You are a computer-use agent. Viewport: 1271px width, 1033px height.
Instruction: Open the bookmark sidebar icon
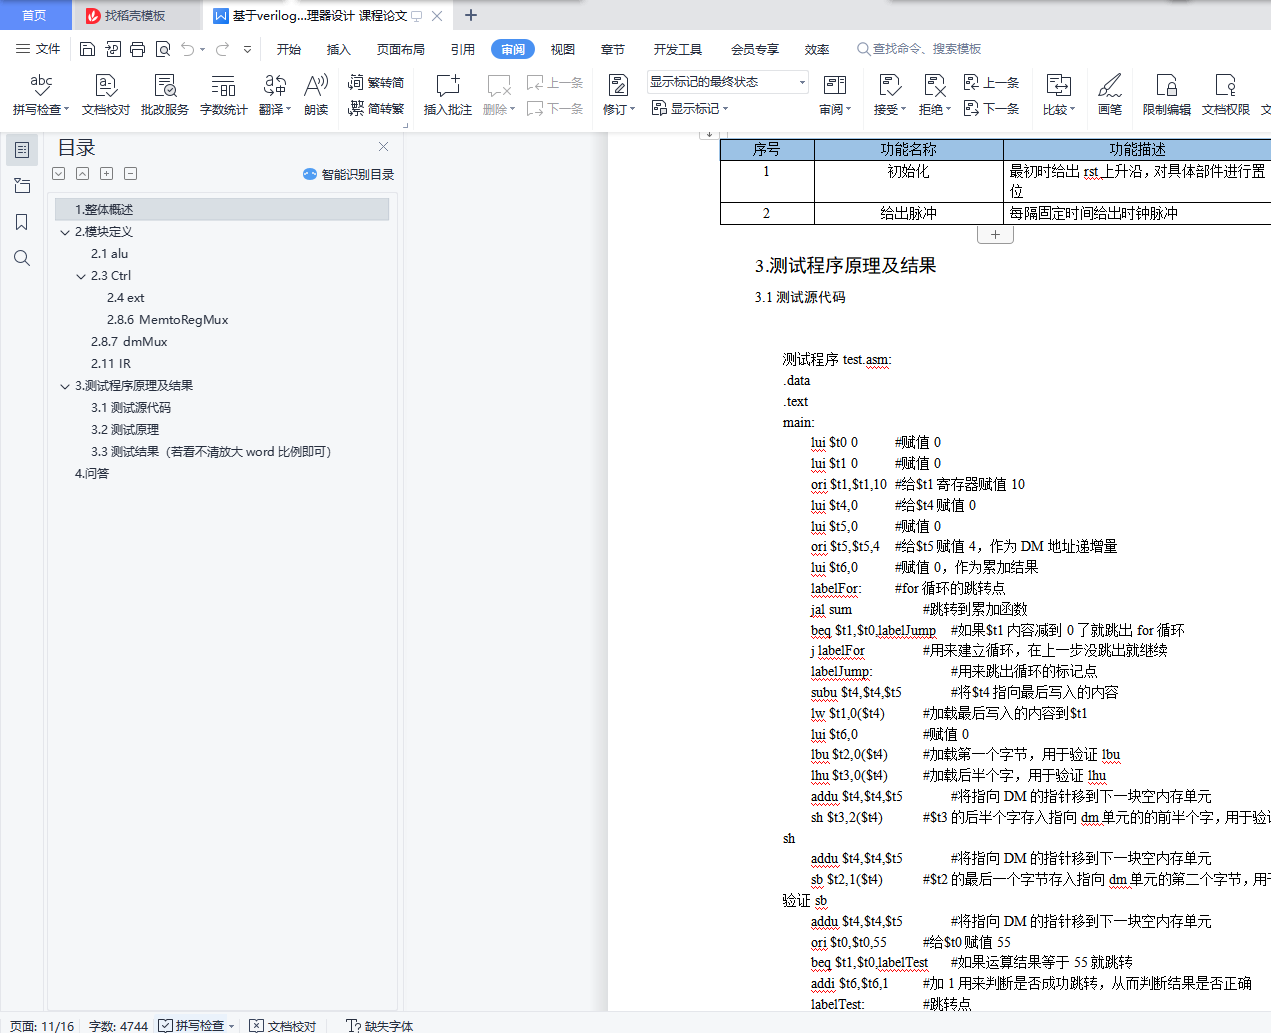pyautogui.click(x=22, y=222)
